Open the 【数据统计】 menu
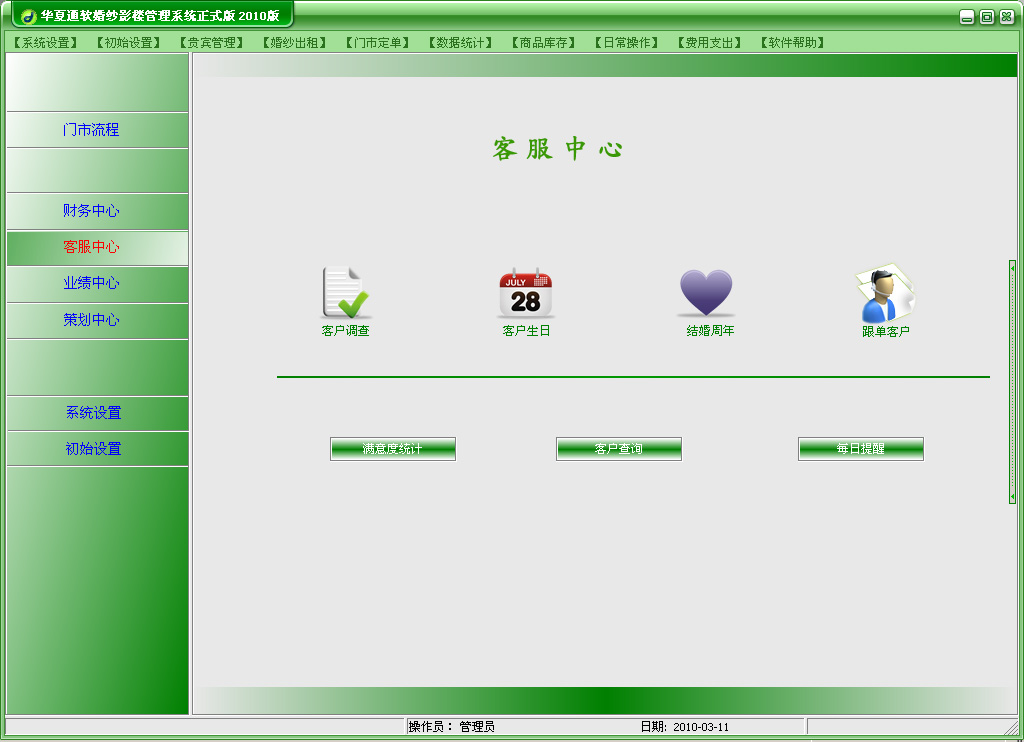The width and height of the screenshot is (1024, 742). pyautogui.click(x=460, y=42)
